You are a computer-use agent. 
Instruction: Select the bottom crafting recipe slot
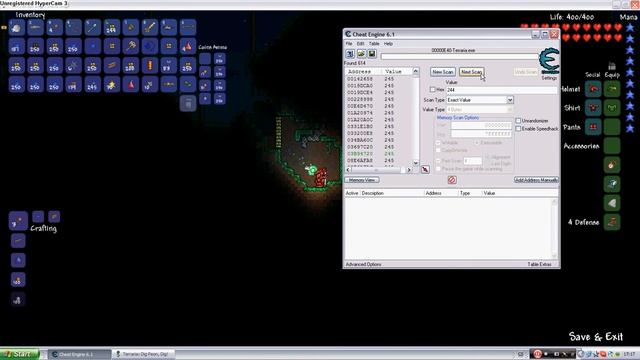(18, 300)
